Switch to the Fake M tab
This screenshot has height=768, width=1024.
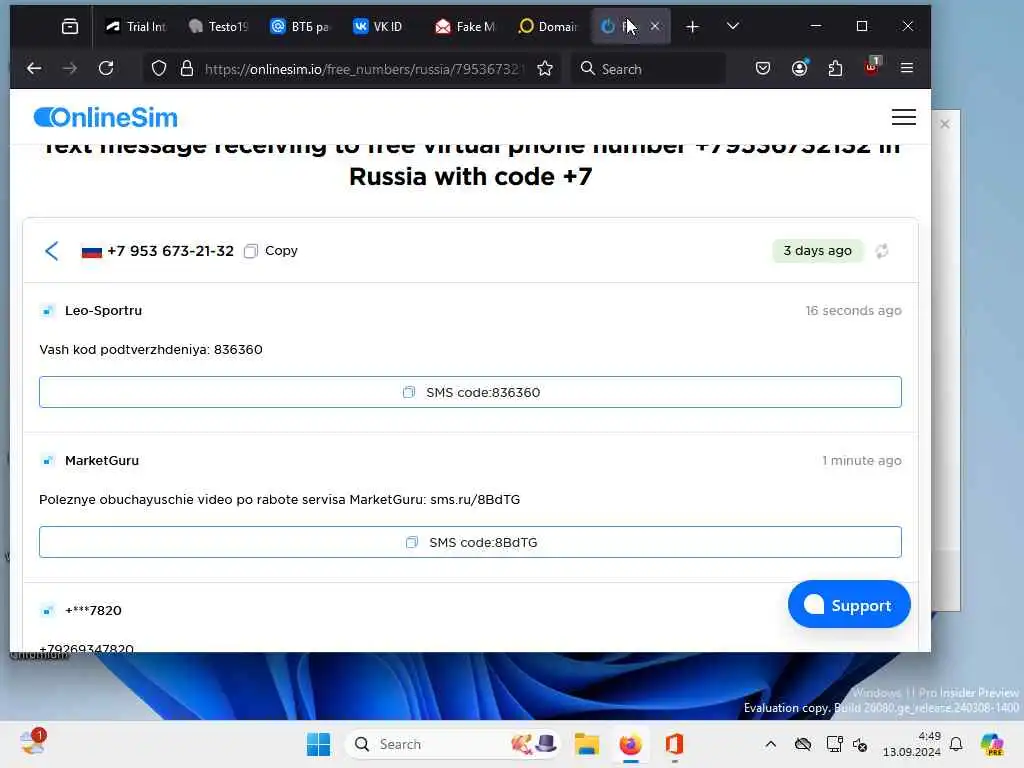(x=465, y=27)
